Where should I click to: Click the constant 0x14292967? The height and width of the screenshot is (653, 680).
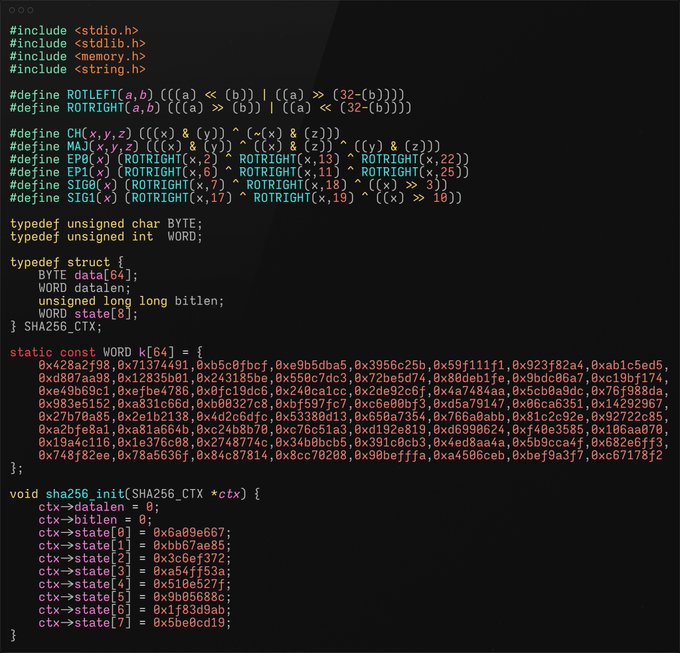[x=627, y=404]
